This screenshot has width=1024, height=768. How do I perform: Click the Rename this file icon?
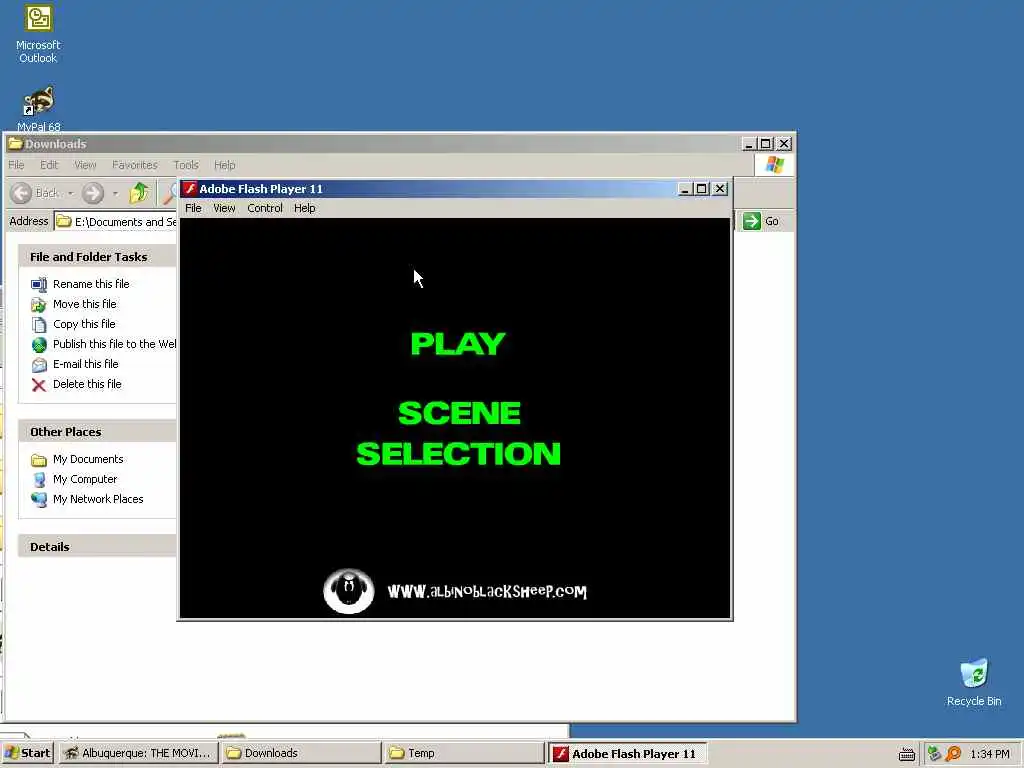[39, 285]
